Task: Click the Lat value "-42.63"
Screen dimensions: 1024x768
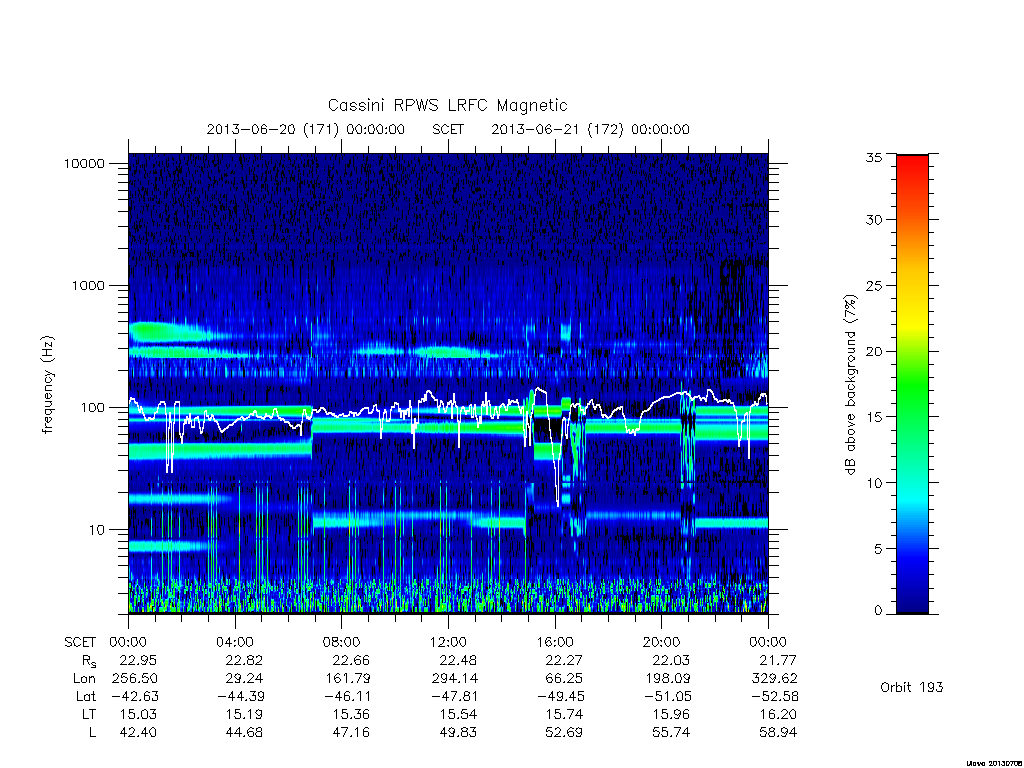Action: [134, 697]
